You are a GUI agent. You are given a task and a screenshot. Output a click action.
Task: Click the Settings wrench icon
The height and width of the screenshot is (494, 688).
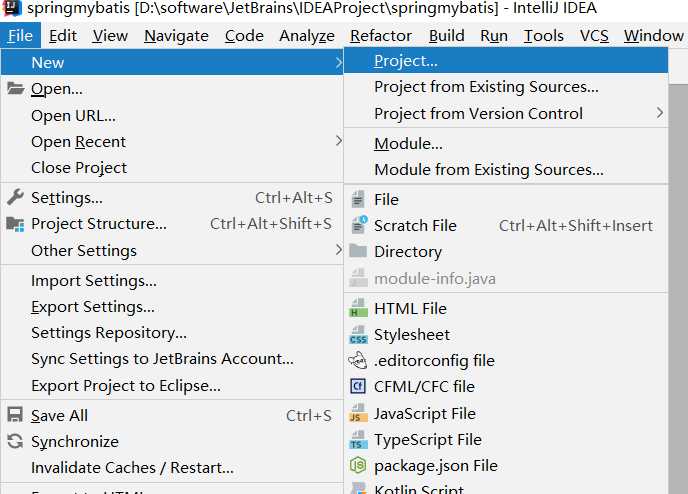coord(15,197)
